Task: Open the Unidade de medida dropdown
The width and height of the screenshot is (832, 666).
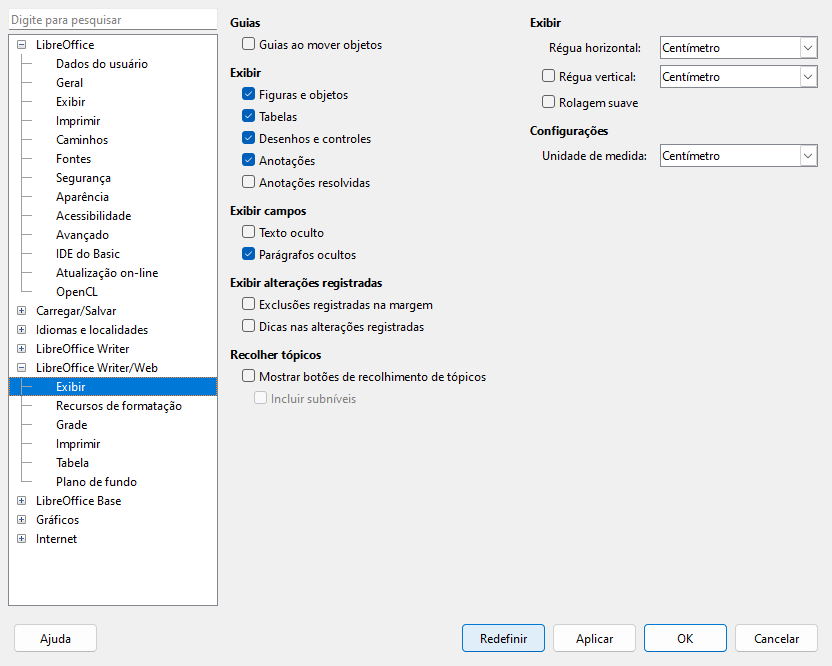Action: click(x=808, y=156)
